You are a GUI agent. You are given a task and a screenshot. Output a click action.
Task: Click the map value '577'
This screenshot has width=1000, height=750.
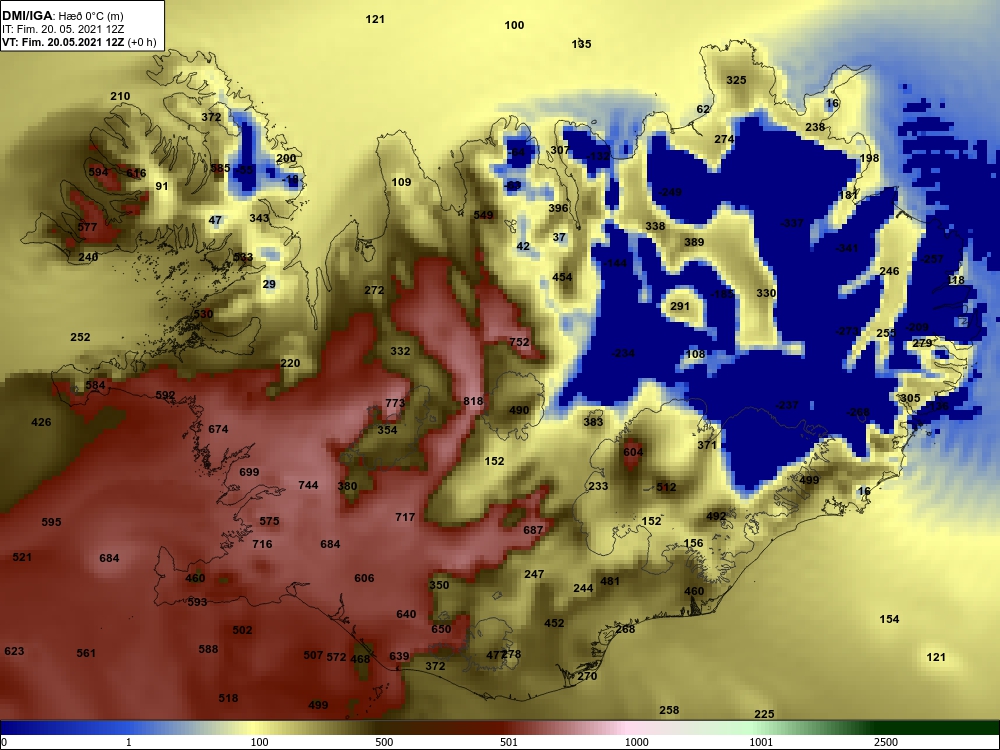click(87, 227)
